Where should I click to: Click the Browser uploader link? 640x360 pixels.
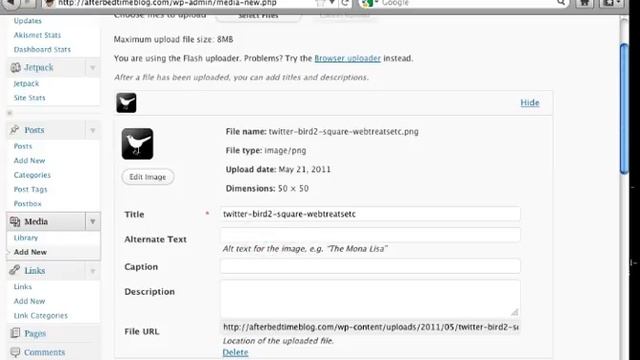pos(347,58)
